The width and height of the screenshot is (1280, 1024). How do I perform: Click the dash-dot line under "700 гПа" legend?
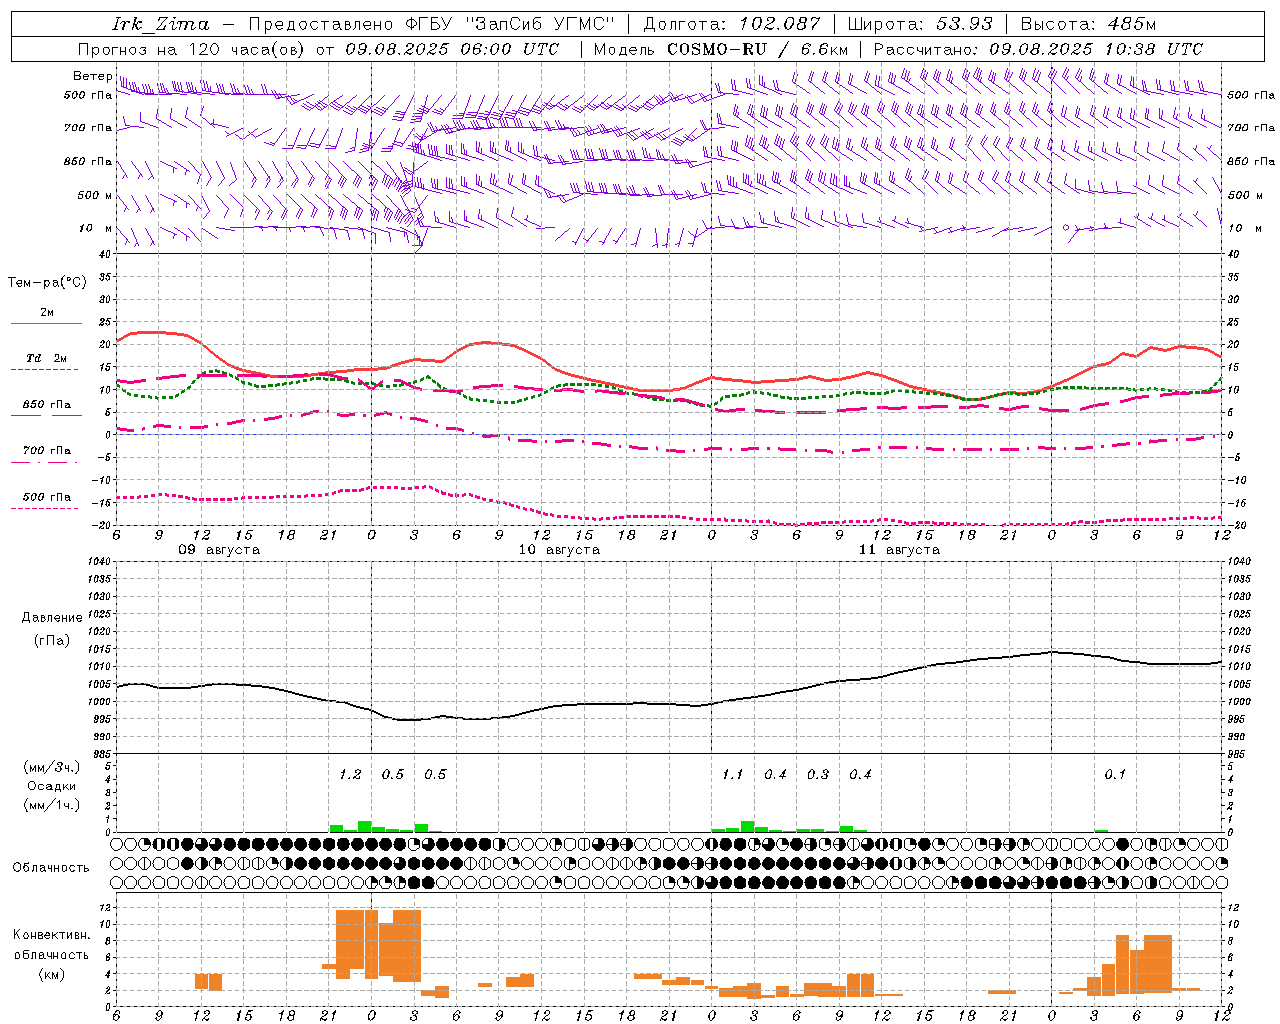46,462
